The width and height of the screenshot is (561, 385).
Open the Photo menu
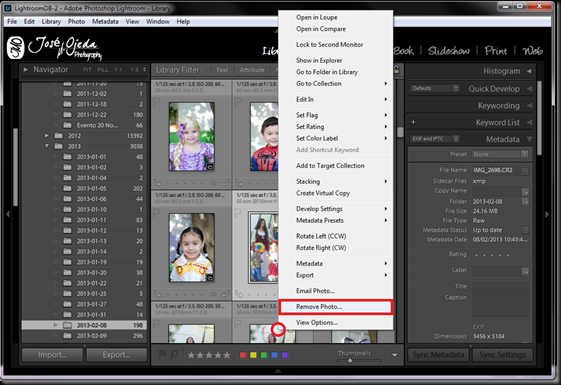(x=77, y=21)
